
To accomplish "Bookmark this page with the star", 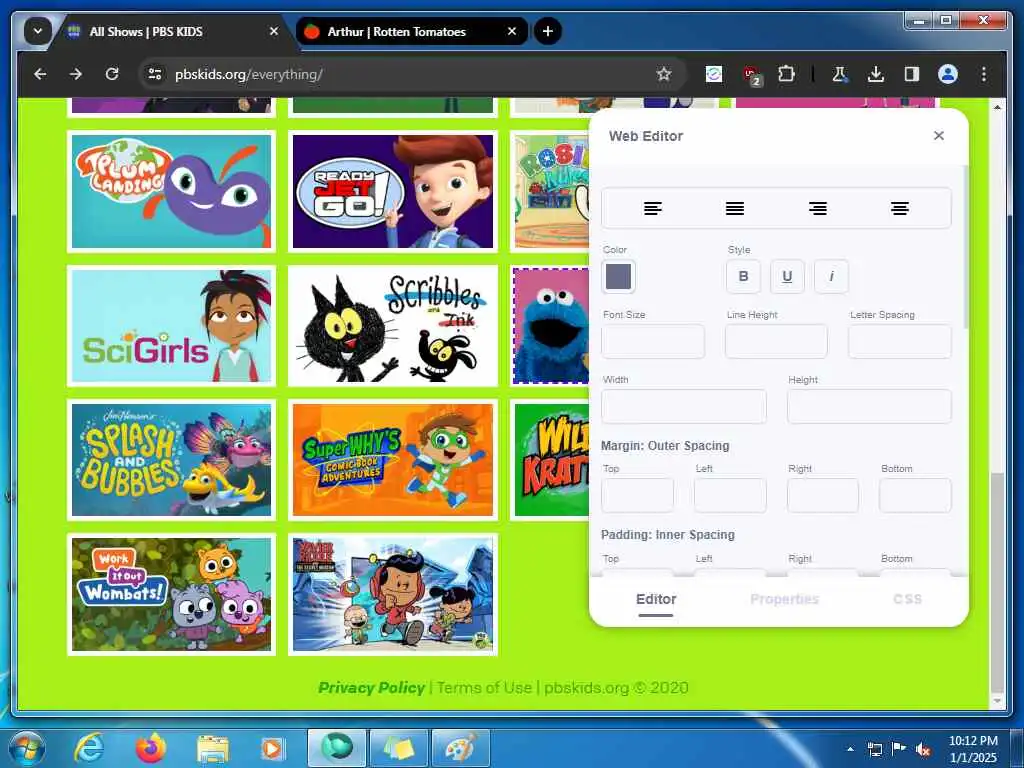I will [664, 74].
